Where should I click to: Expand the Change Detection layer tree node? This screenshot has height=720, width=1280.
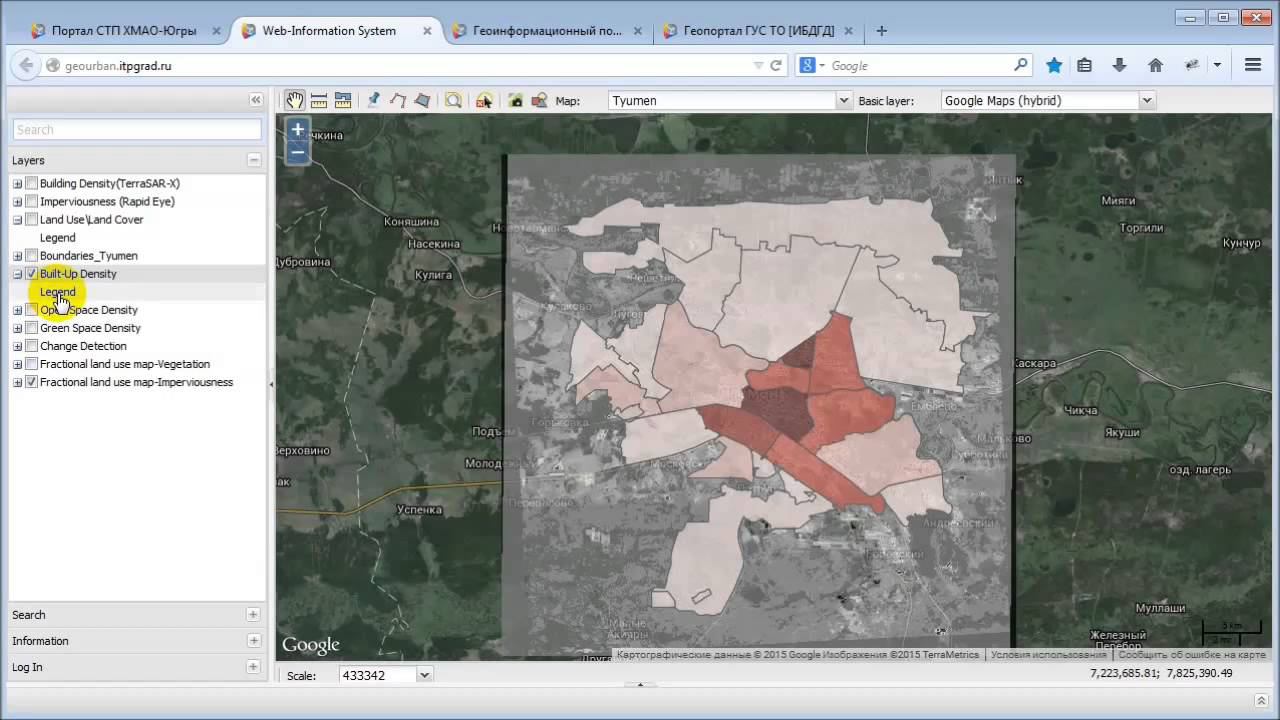click(17, 346)
